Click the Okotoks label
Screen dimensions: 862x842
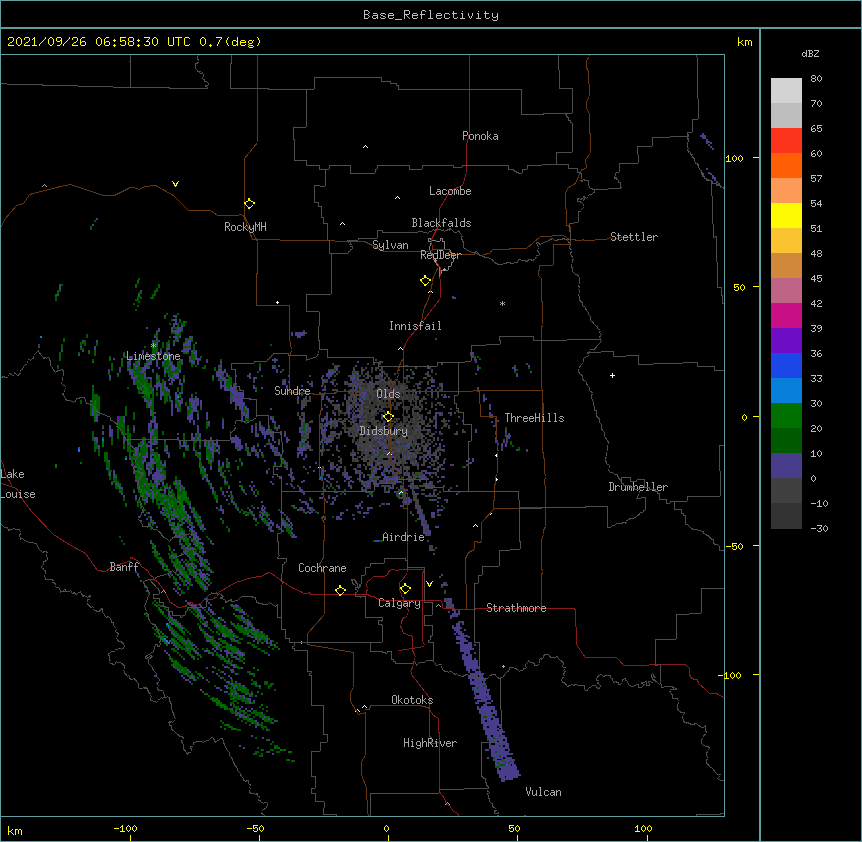[x=412, y=700]
